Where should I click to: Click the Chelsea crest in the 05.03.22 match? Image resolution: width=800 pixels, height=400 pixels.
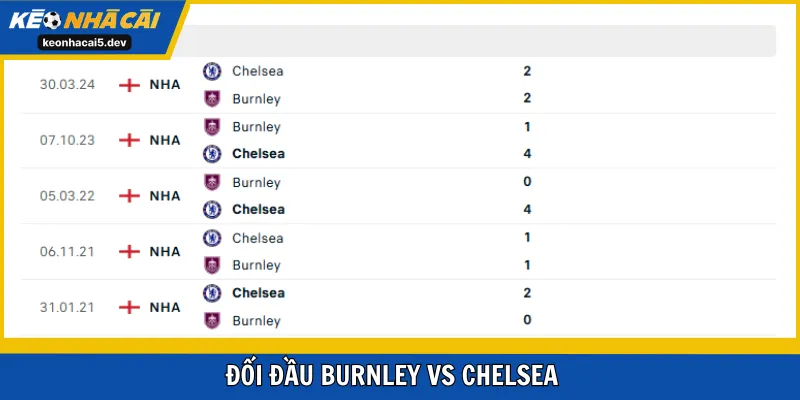[212, 209]
